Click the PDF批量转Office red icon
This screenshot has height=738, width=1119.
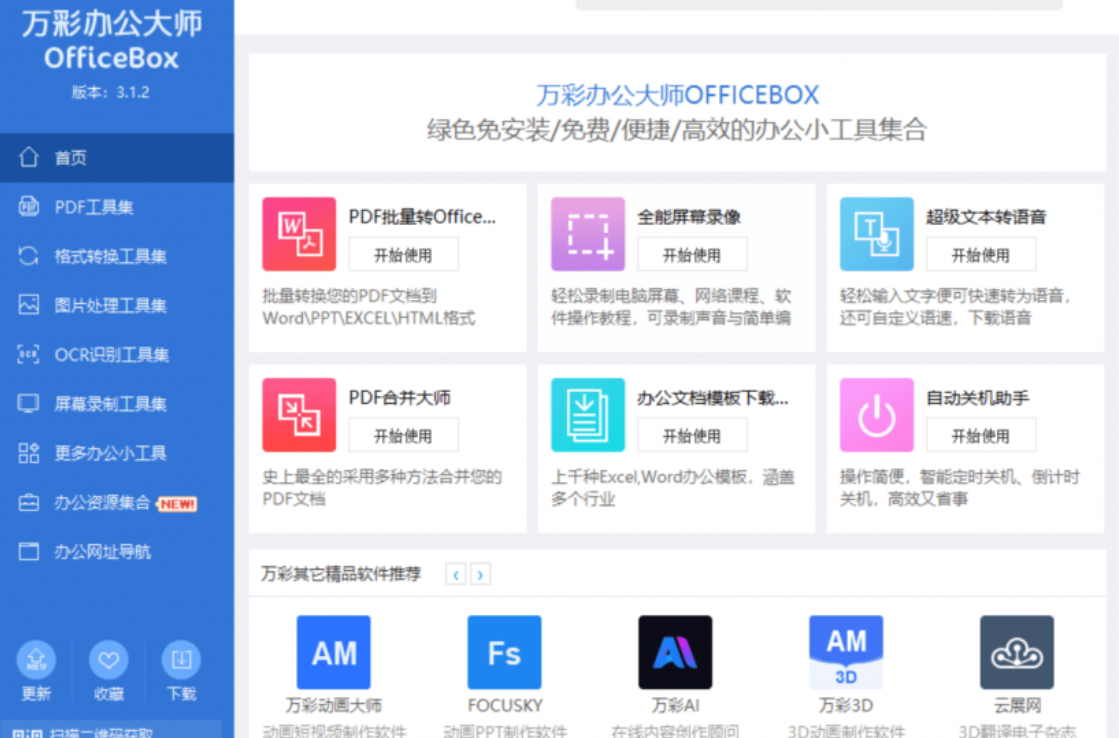pos(299,234)
